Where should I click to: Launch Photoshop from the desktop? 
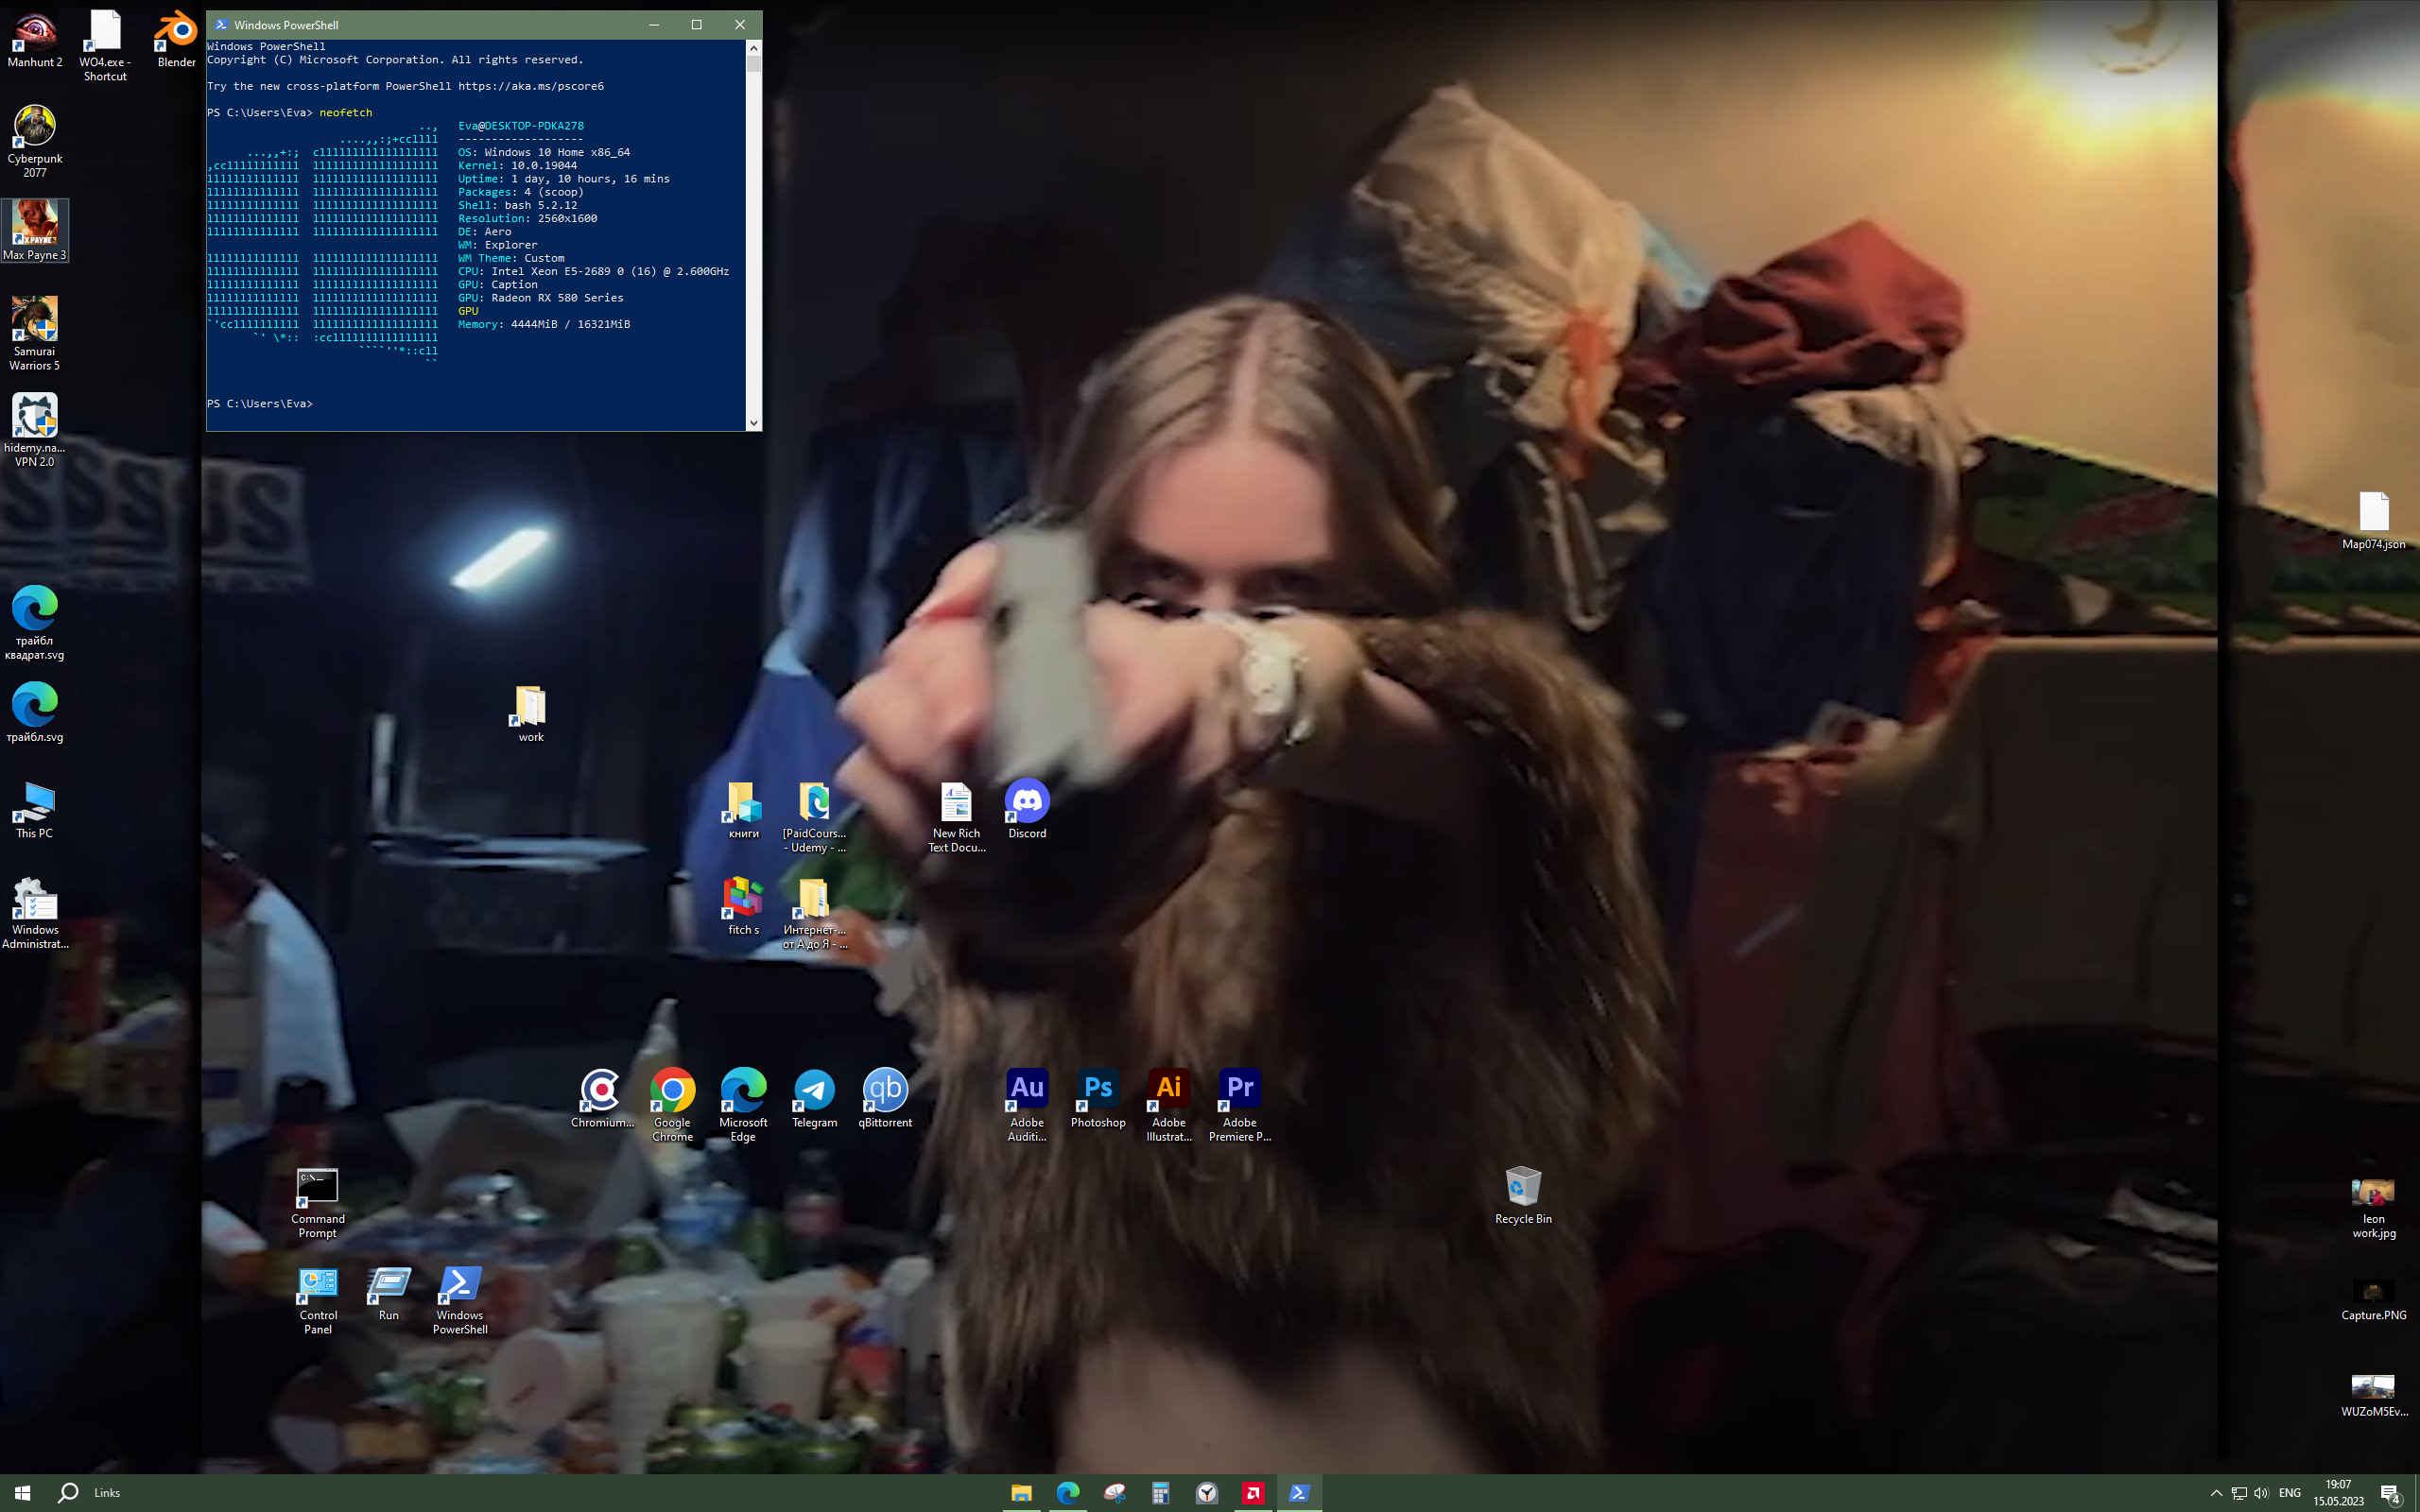coord(1098,1098)
